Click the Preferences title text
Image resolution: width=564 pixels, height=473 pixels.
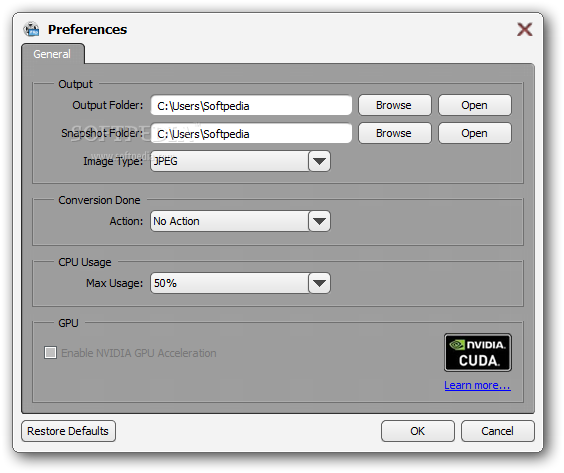point(87,29)
